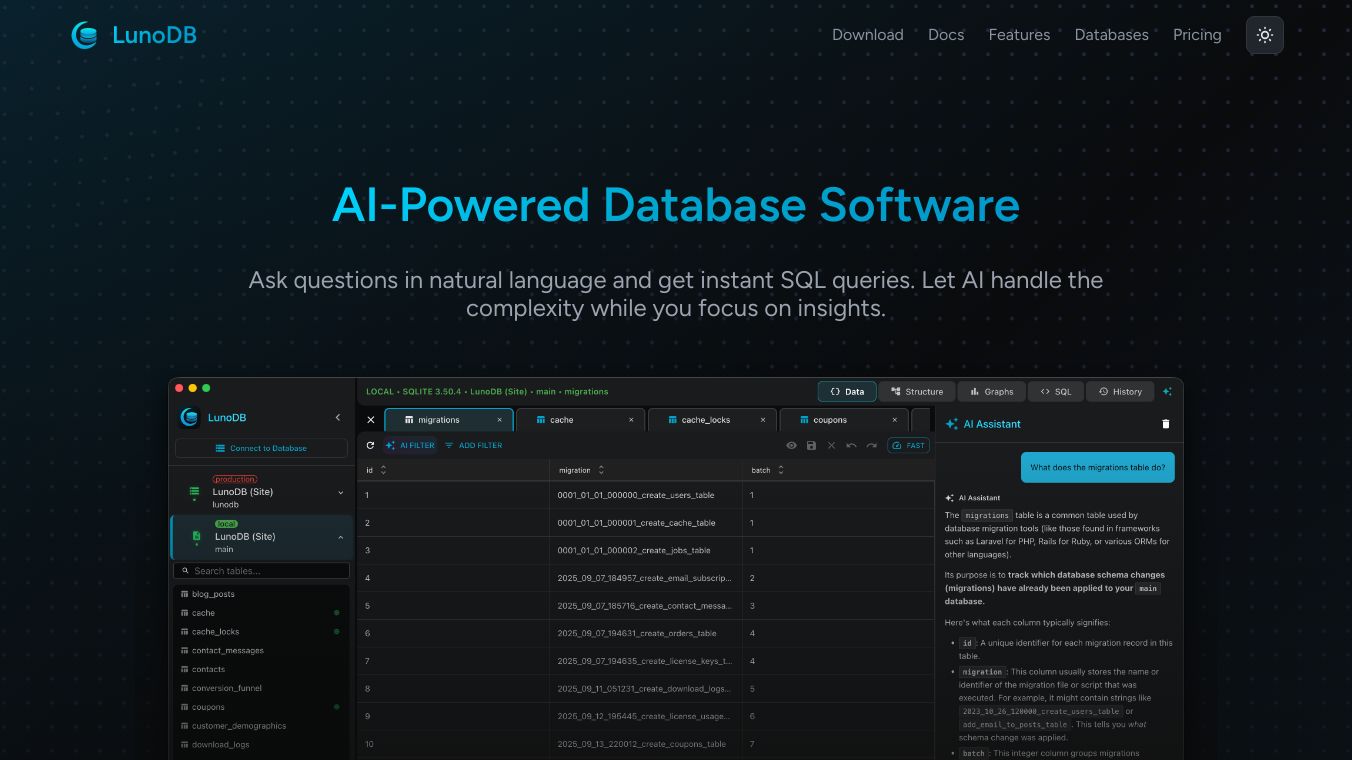Screen dimensions: 1352x760
Task: Open the Pricing page from navigation
Action: 1196,35
